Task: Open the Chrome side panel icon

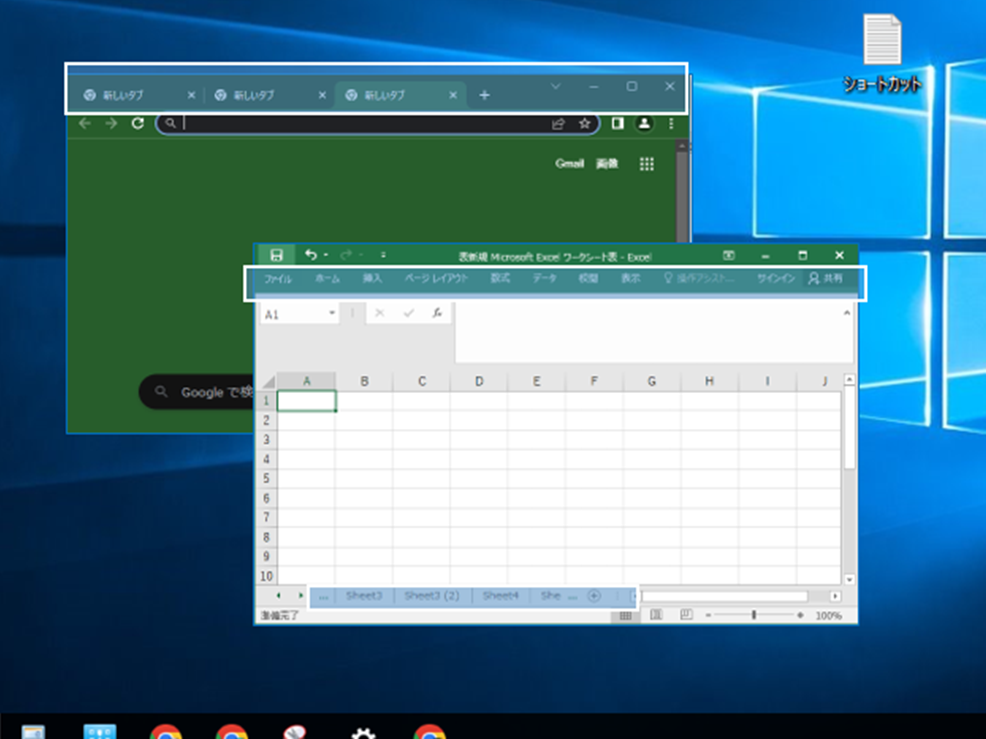Action: tap(618, 123)
